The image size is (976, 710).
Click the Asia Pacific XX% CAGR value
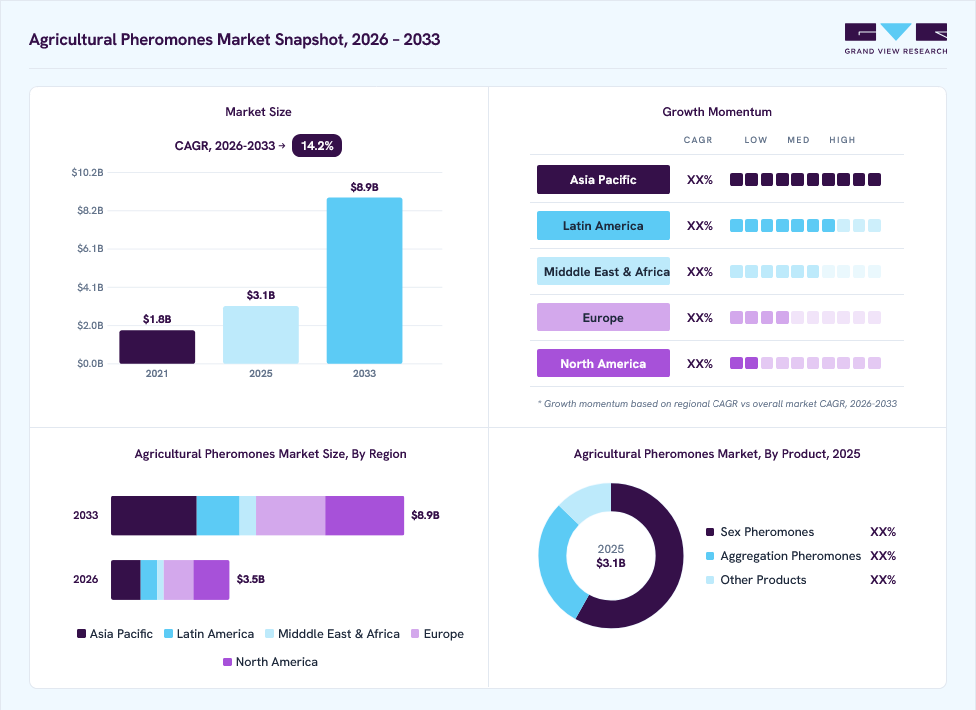click(x=700, y=180)
